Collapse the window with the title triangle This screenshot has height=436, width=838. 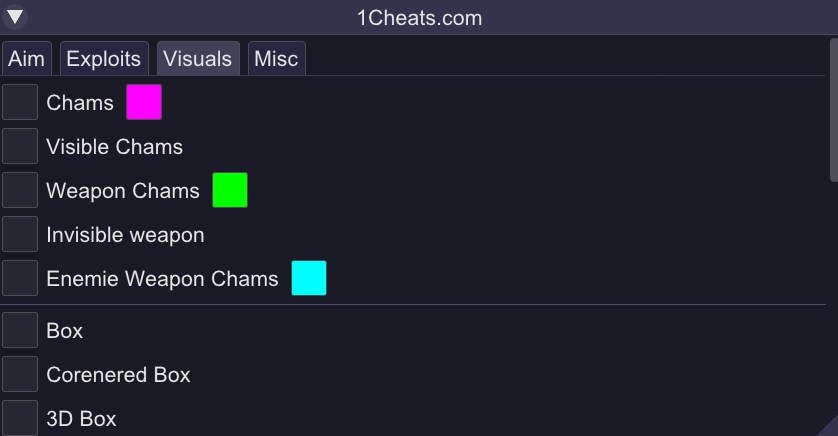coord(16,17)
